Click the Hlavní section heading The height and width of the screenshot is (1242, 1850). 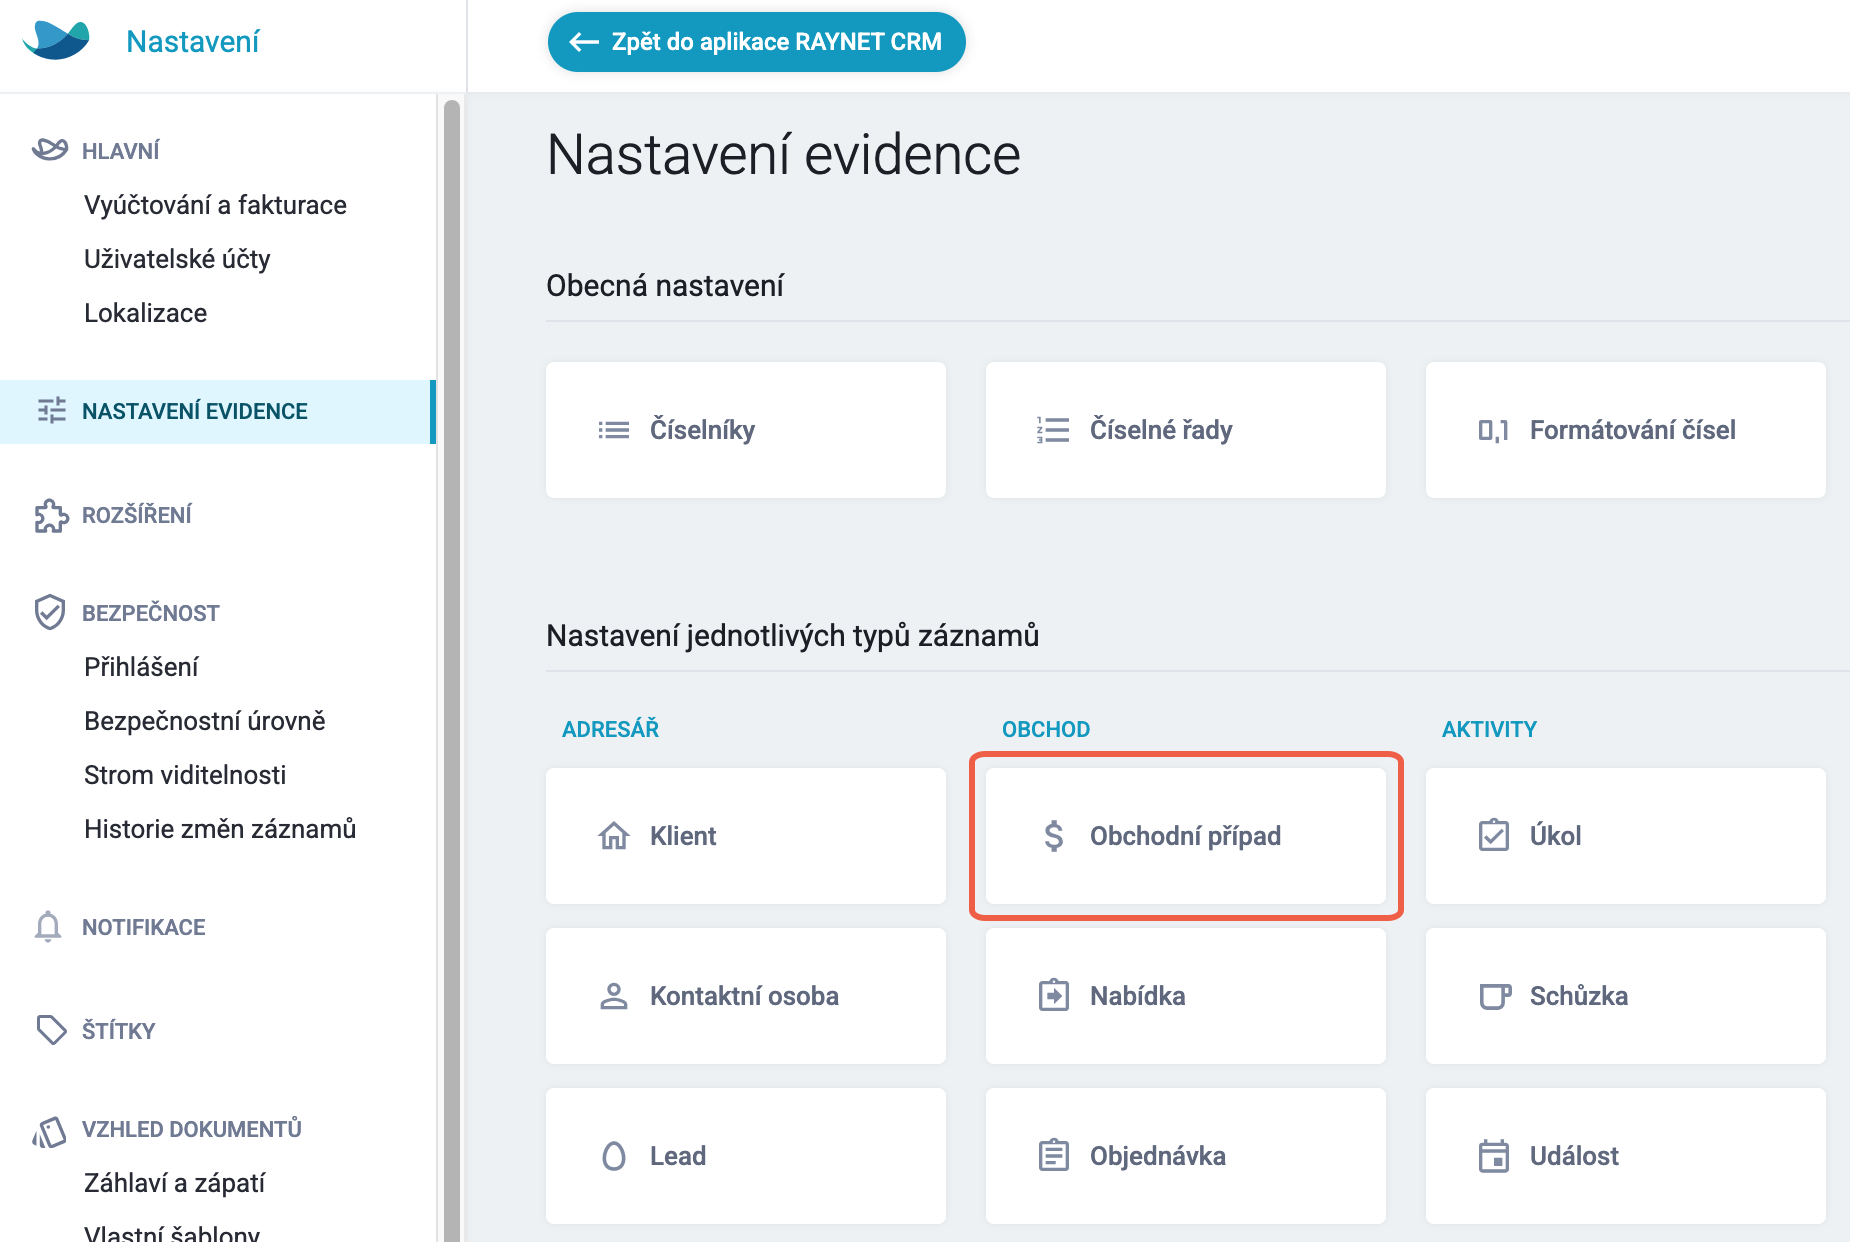(121, 151)
